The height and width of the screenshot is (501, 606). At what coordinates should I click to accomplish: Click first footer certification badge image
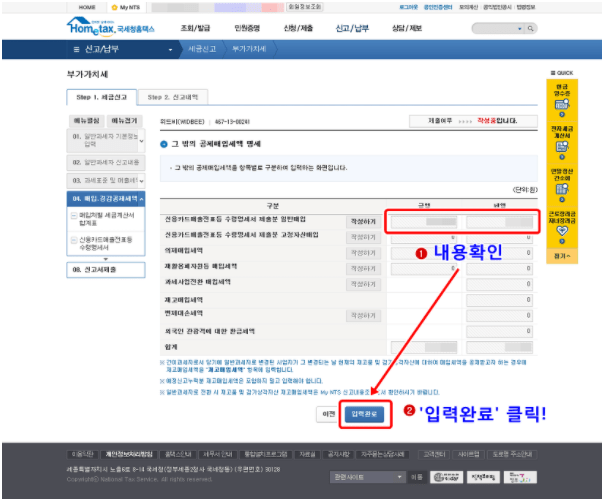[x=446, y=478]
